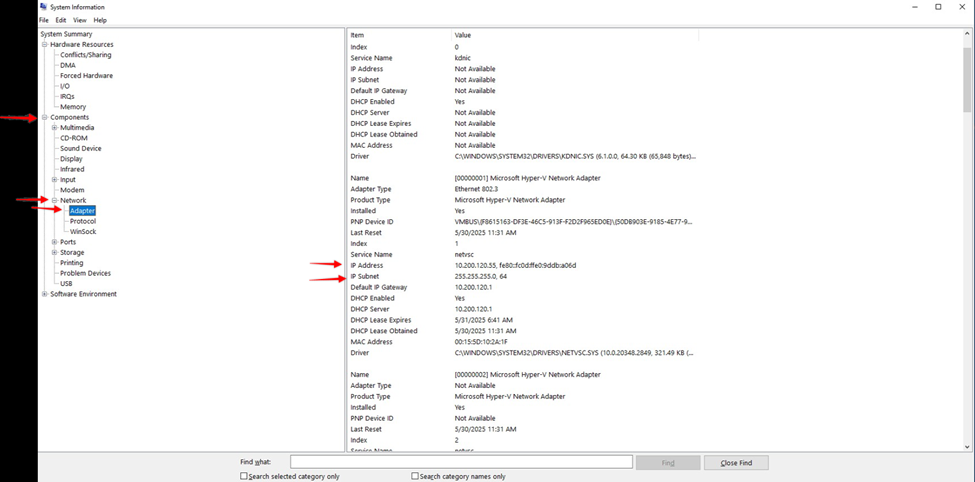
Task: Click the VMBUS PNP Device ID value
Action: click(574, 222)
